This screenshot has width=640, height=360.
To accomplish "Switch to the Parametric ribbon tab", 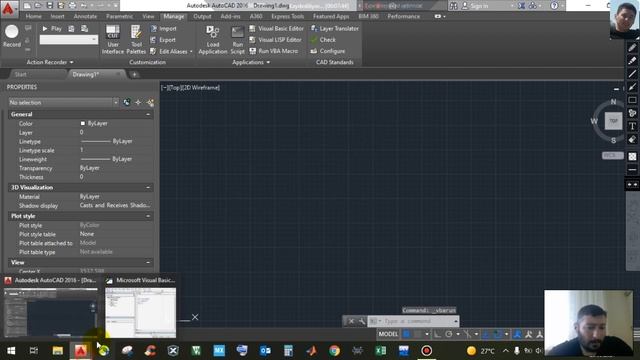I will 120,16.
